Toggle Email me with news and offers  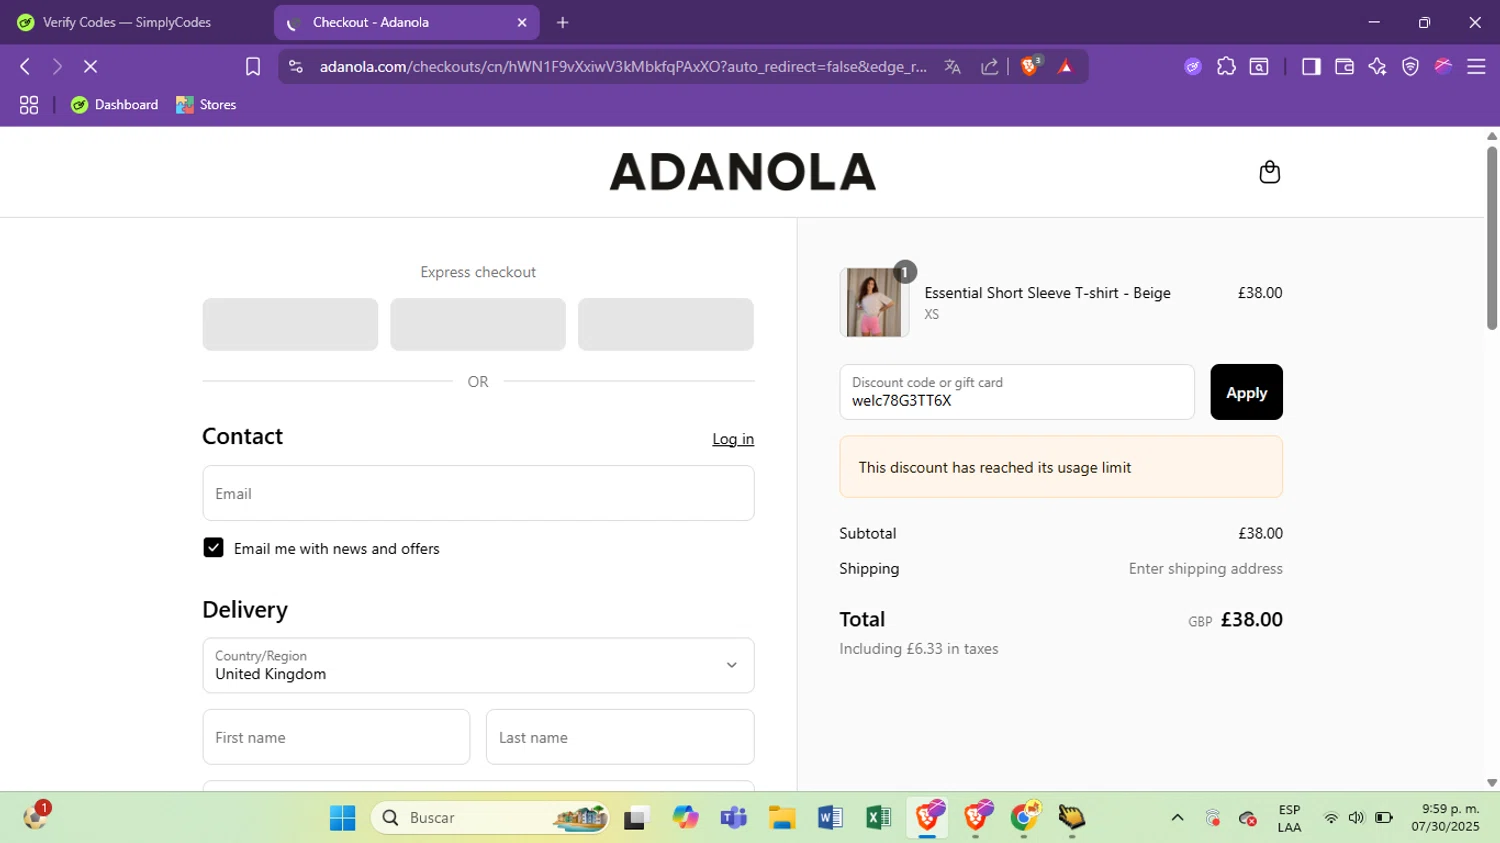coord(213,548)
